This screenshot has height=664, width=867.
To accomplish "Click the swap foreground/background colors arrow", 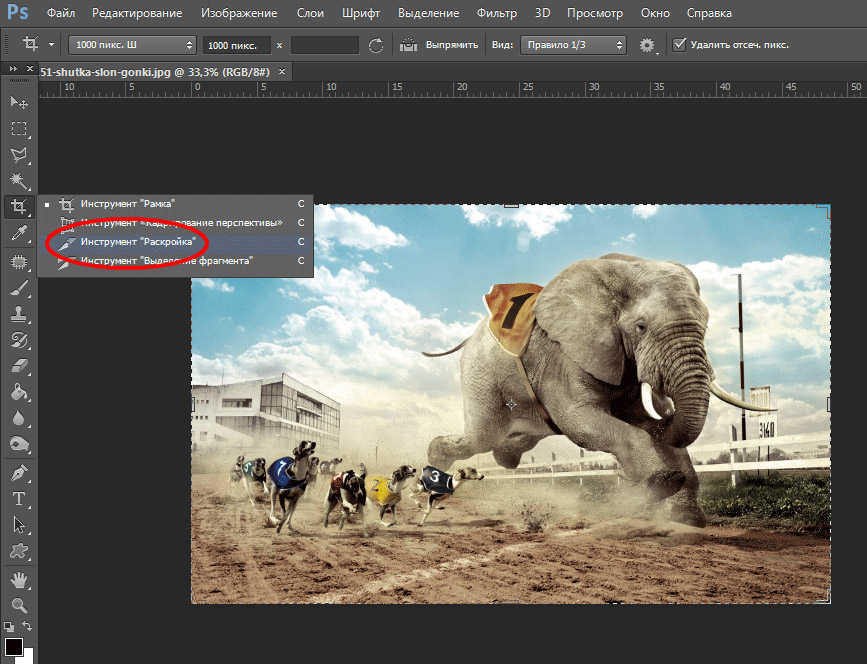I will 27,627.
